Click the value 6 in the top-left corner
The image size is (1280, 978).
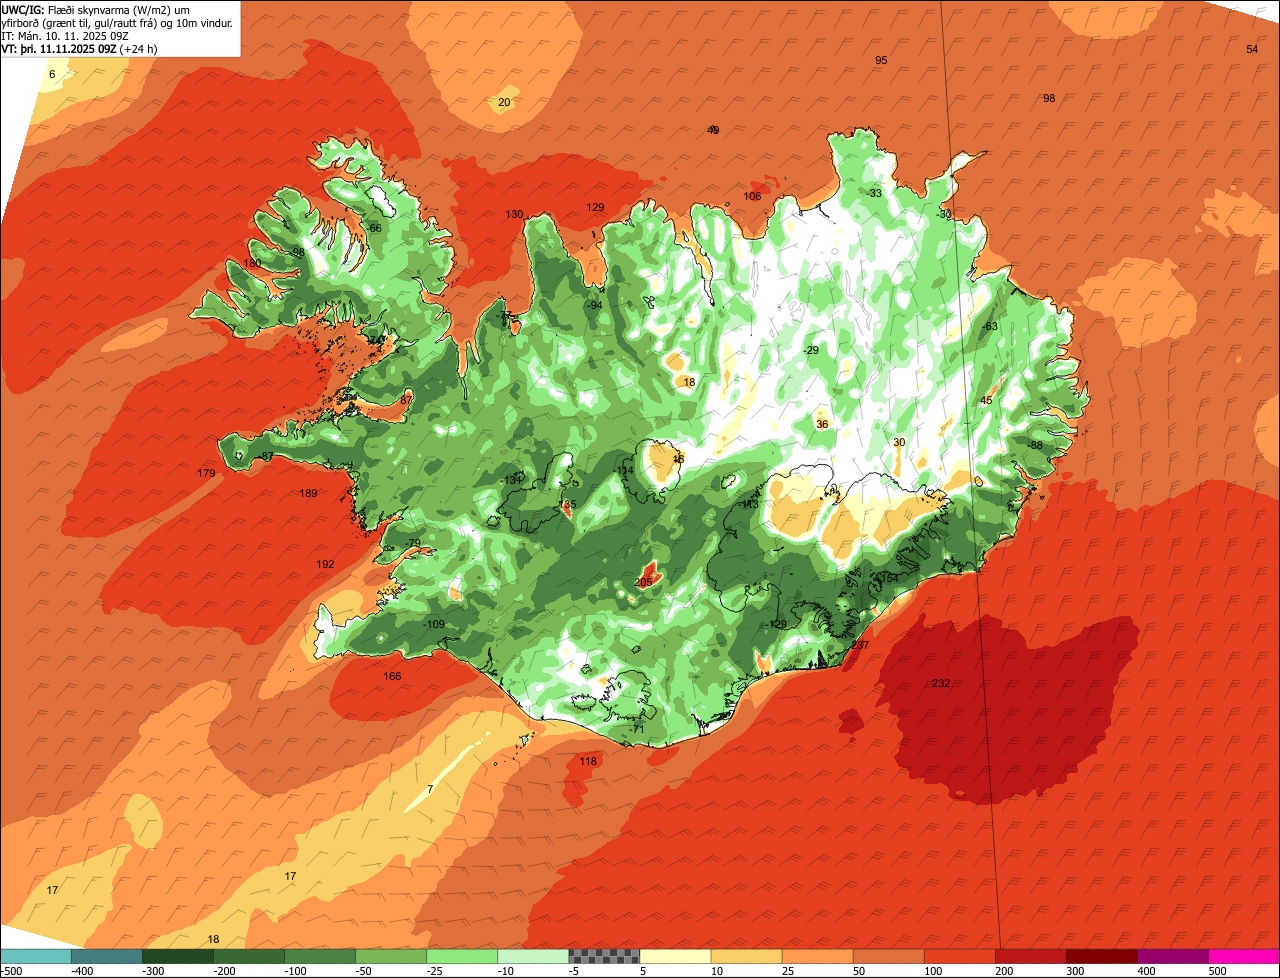(52, 74)
